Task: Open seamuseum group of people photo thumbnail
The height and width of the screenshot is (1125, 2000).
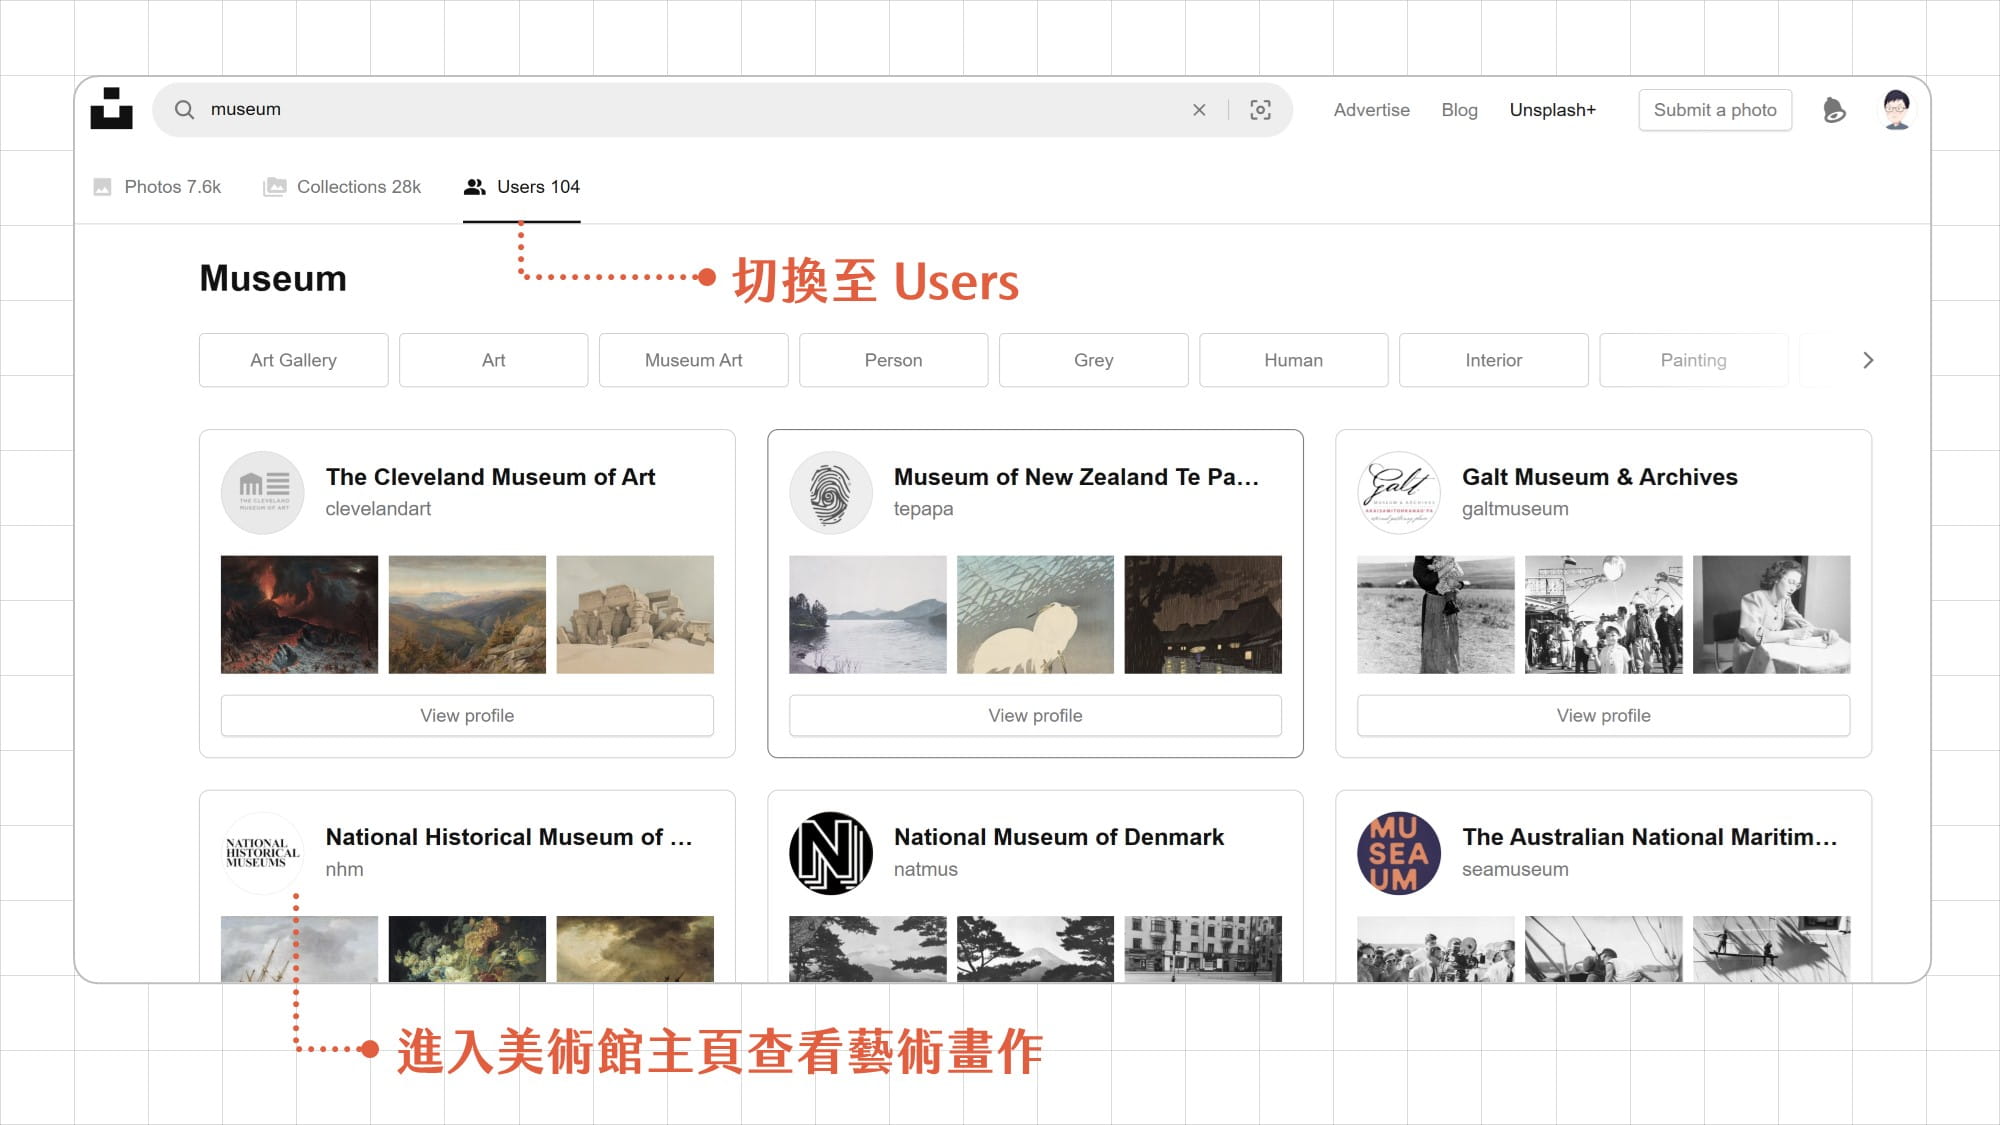Action: pyautogui.click(x=1435, y=948)
